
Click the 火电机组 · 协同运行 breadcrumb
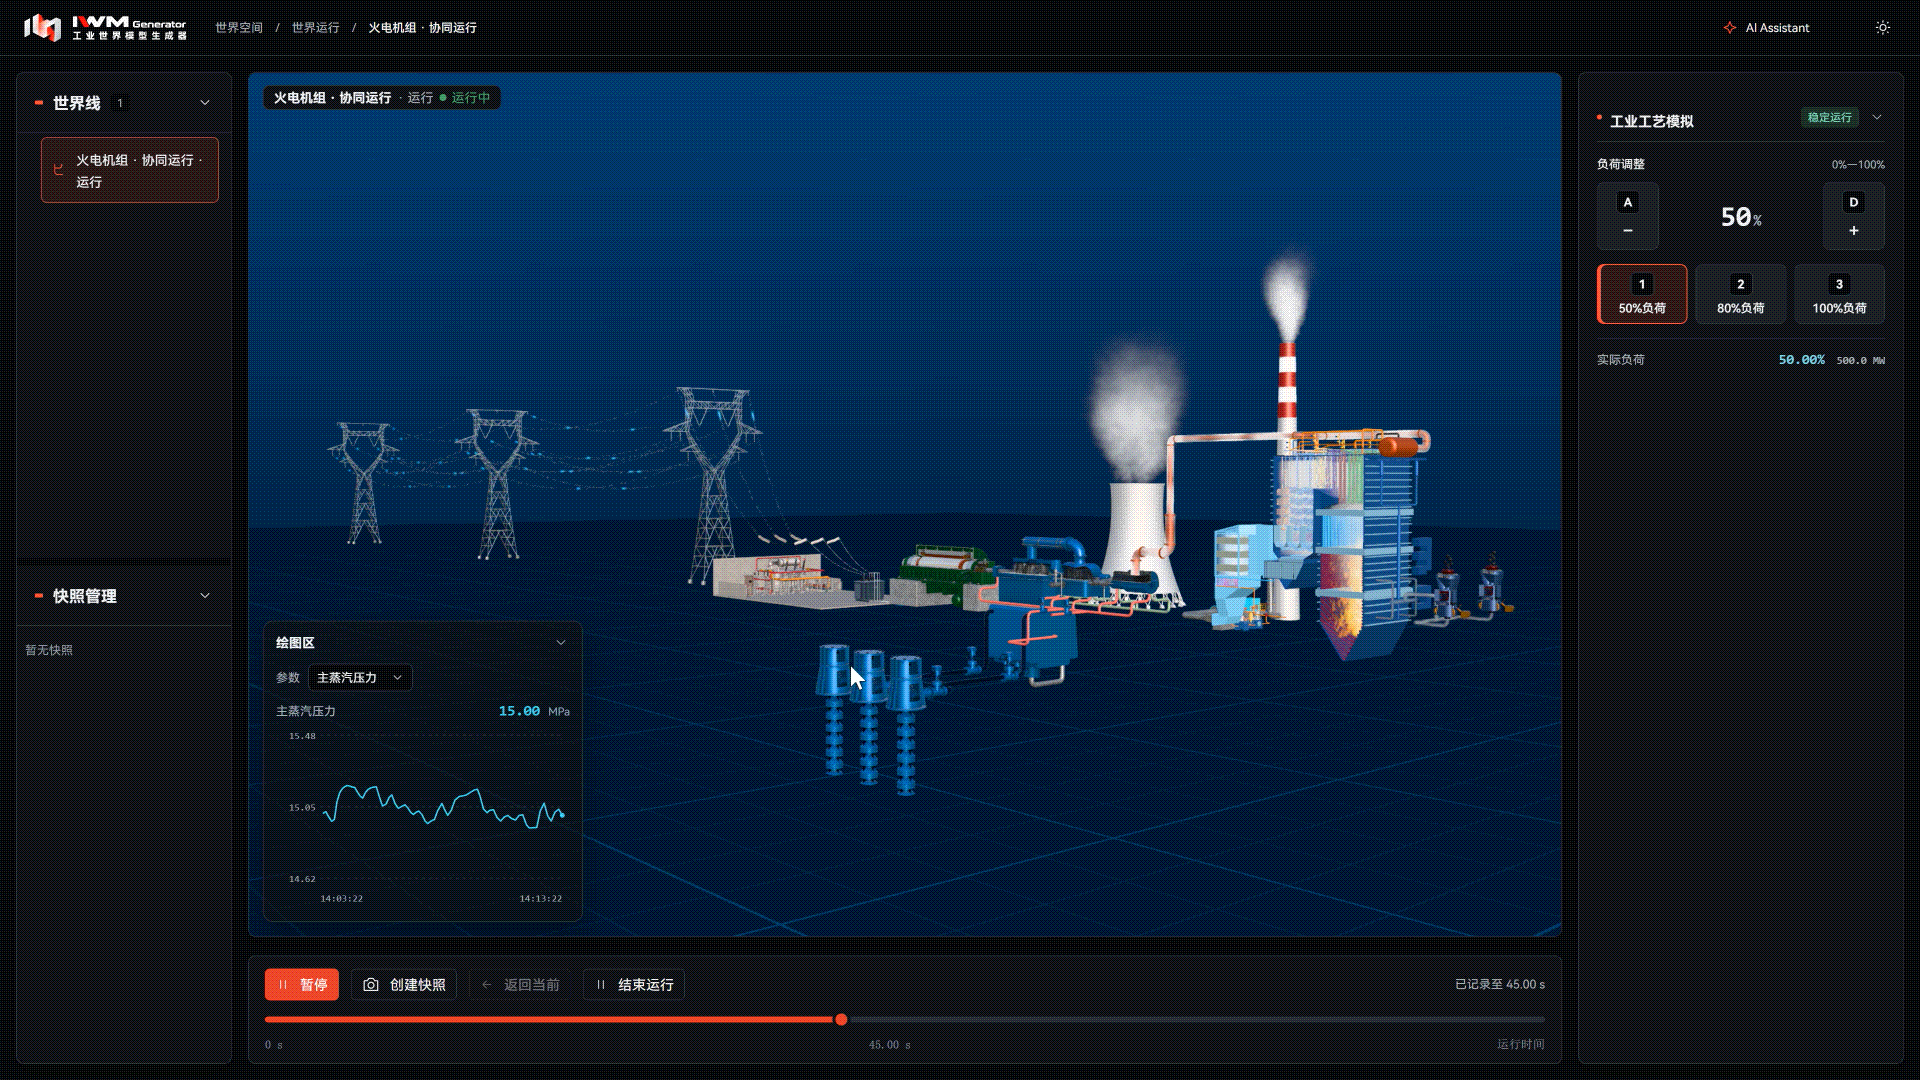coord(422,28)
